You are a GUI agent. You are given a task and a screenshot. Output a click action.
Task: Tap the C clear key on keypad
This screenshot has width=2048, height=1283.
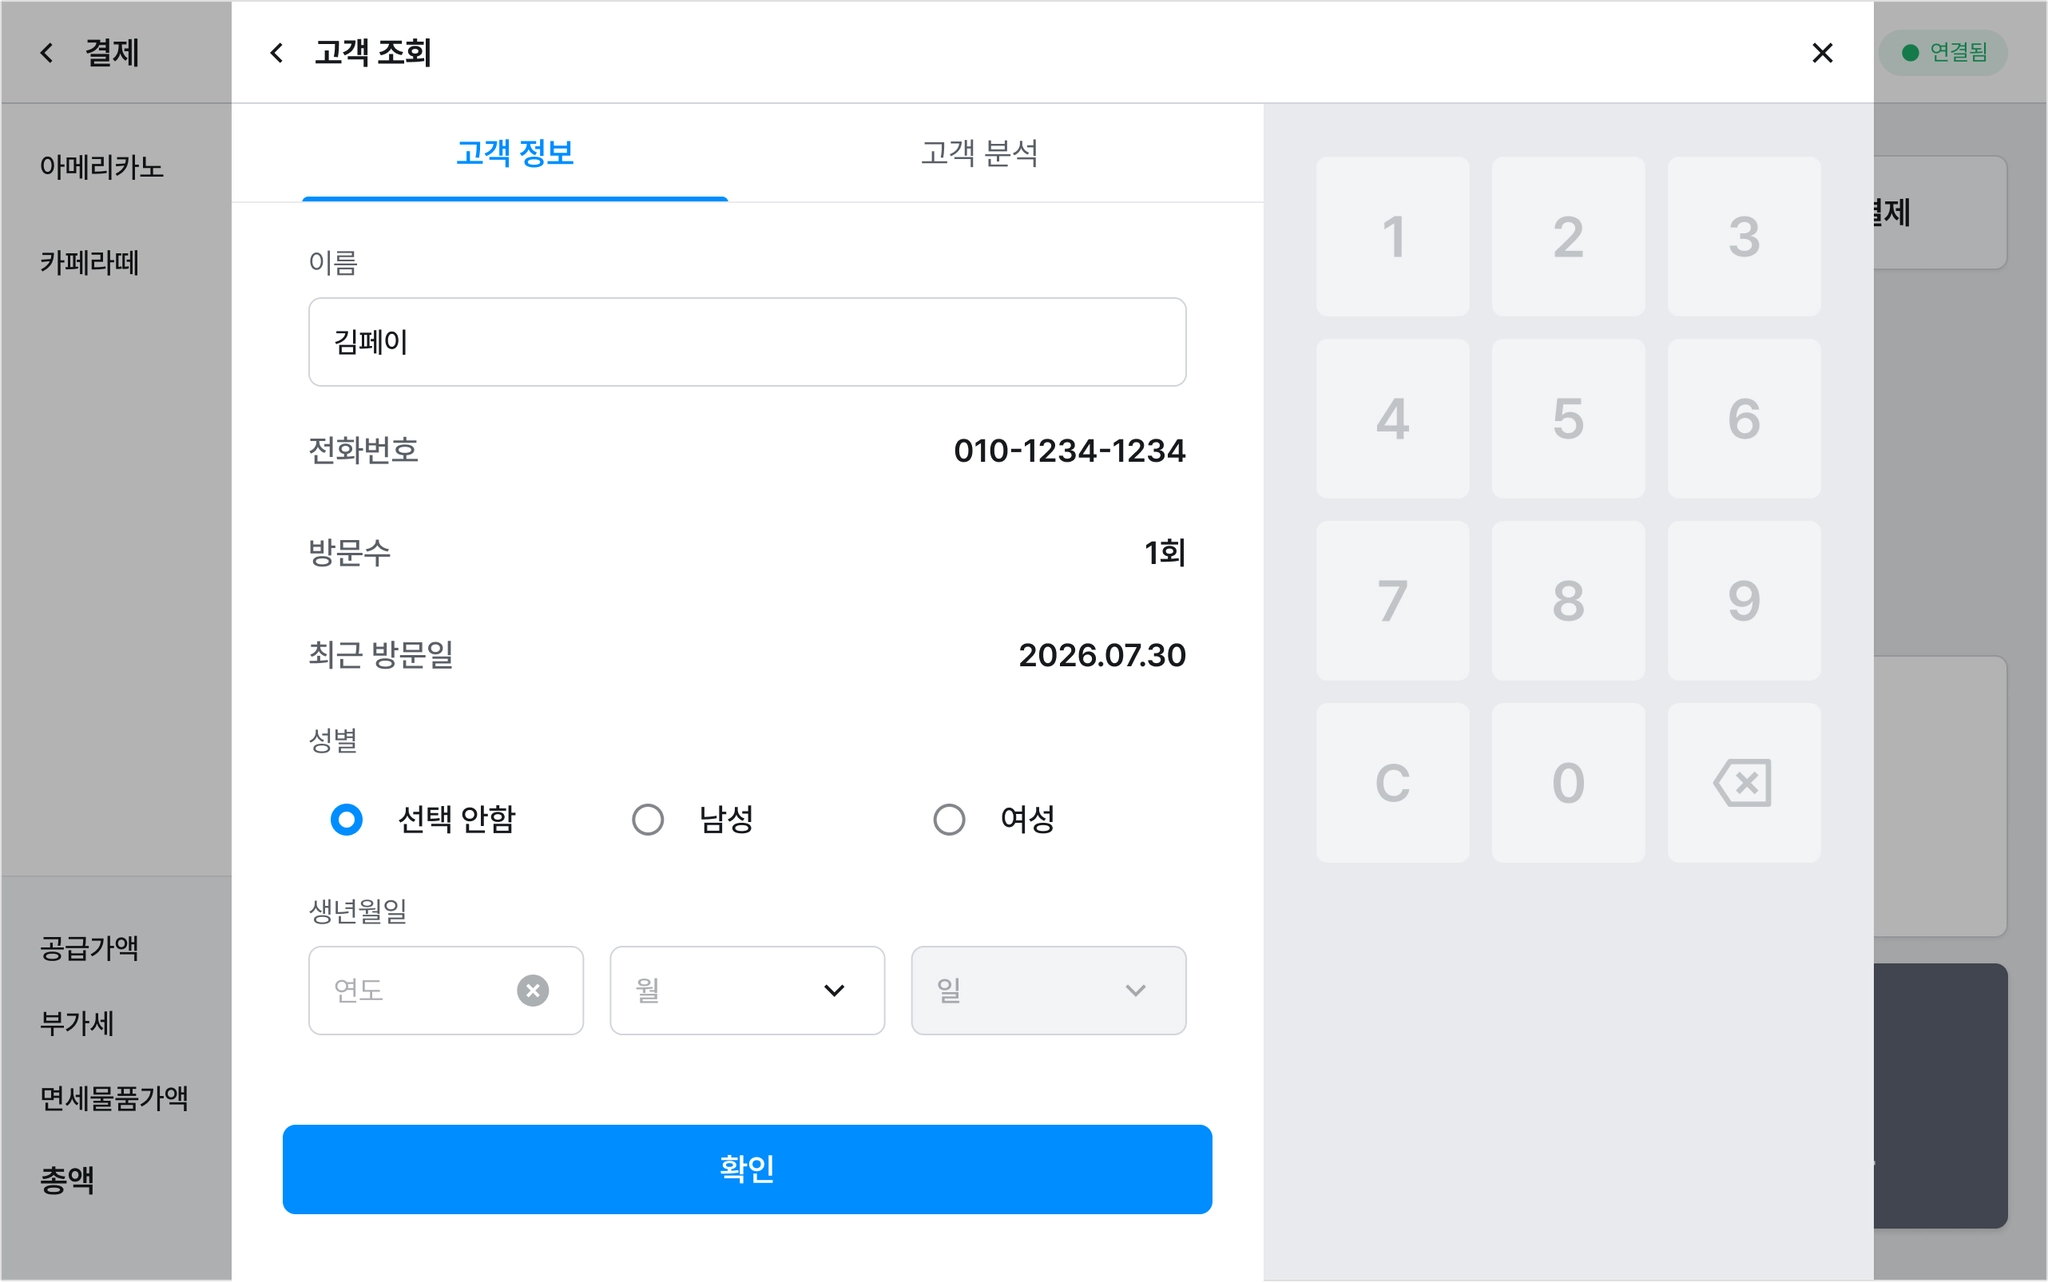[1392, 782]
